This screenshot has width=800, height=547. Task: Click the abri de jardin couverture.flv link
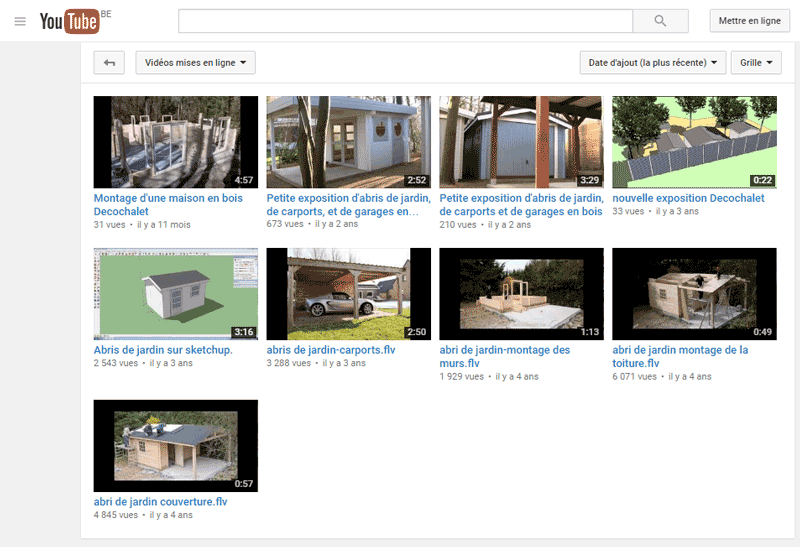point(160,502)
